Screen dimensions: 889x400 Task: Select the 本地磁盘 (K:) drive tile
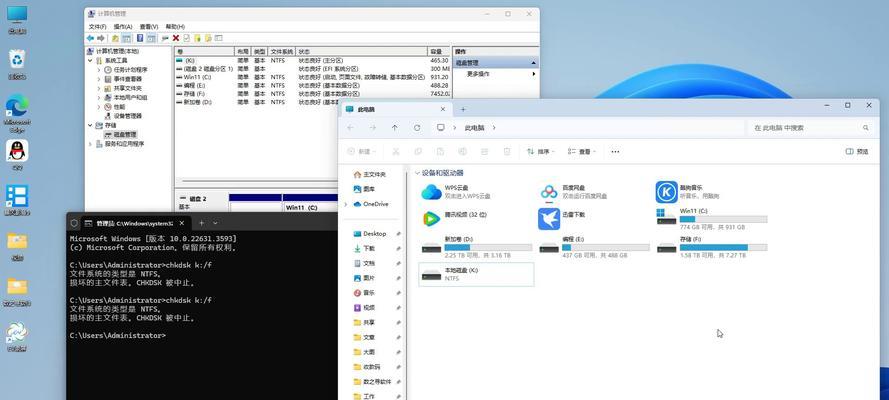tap(476, 275)
